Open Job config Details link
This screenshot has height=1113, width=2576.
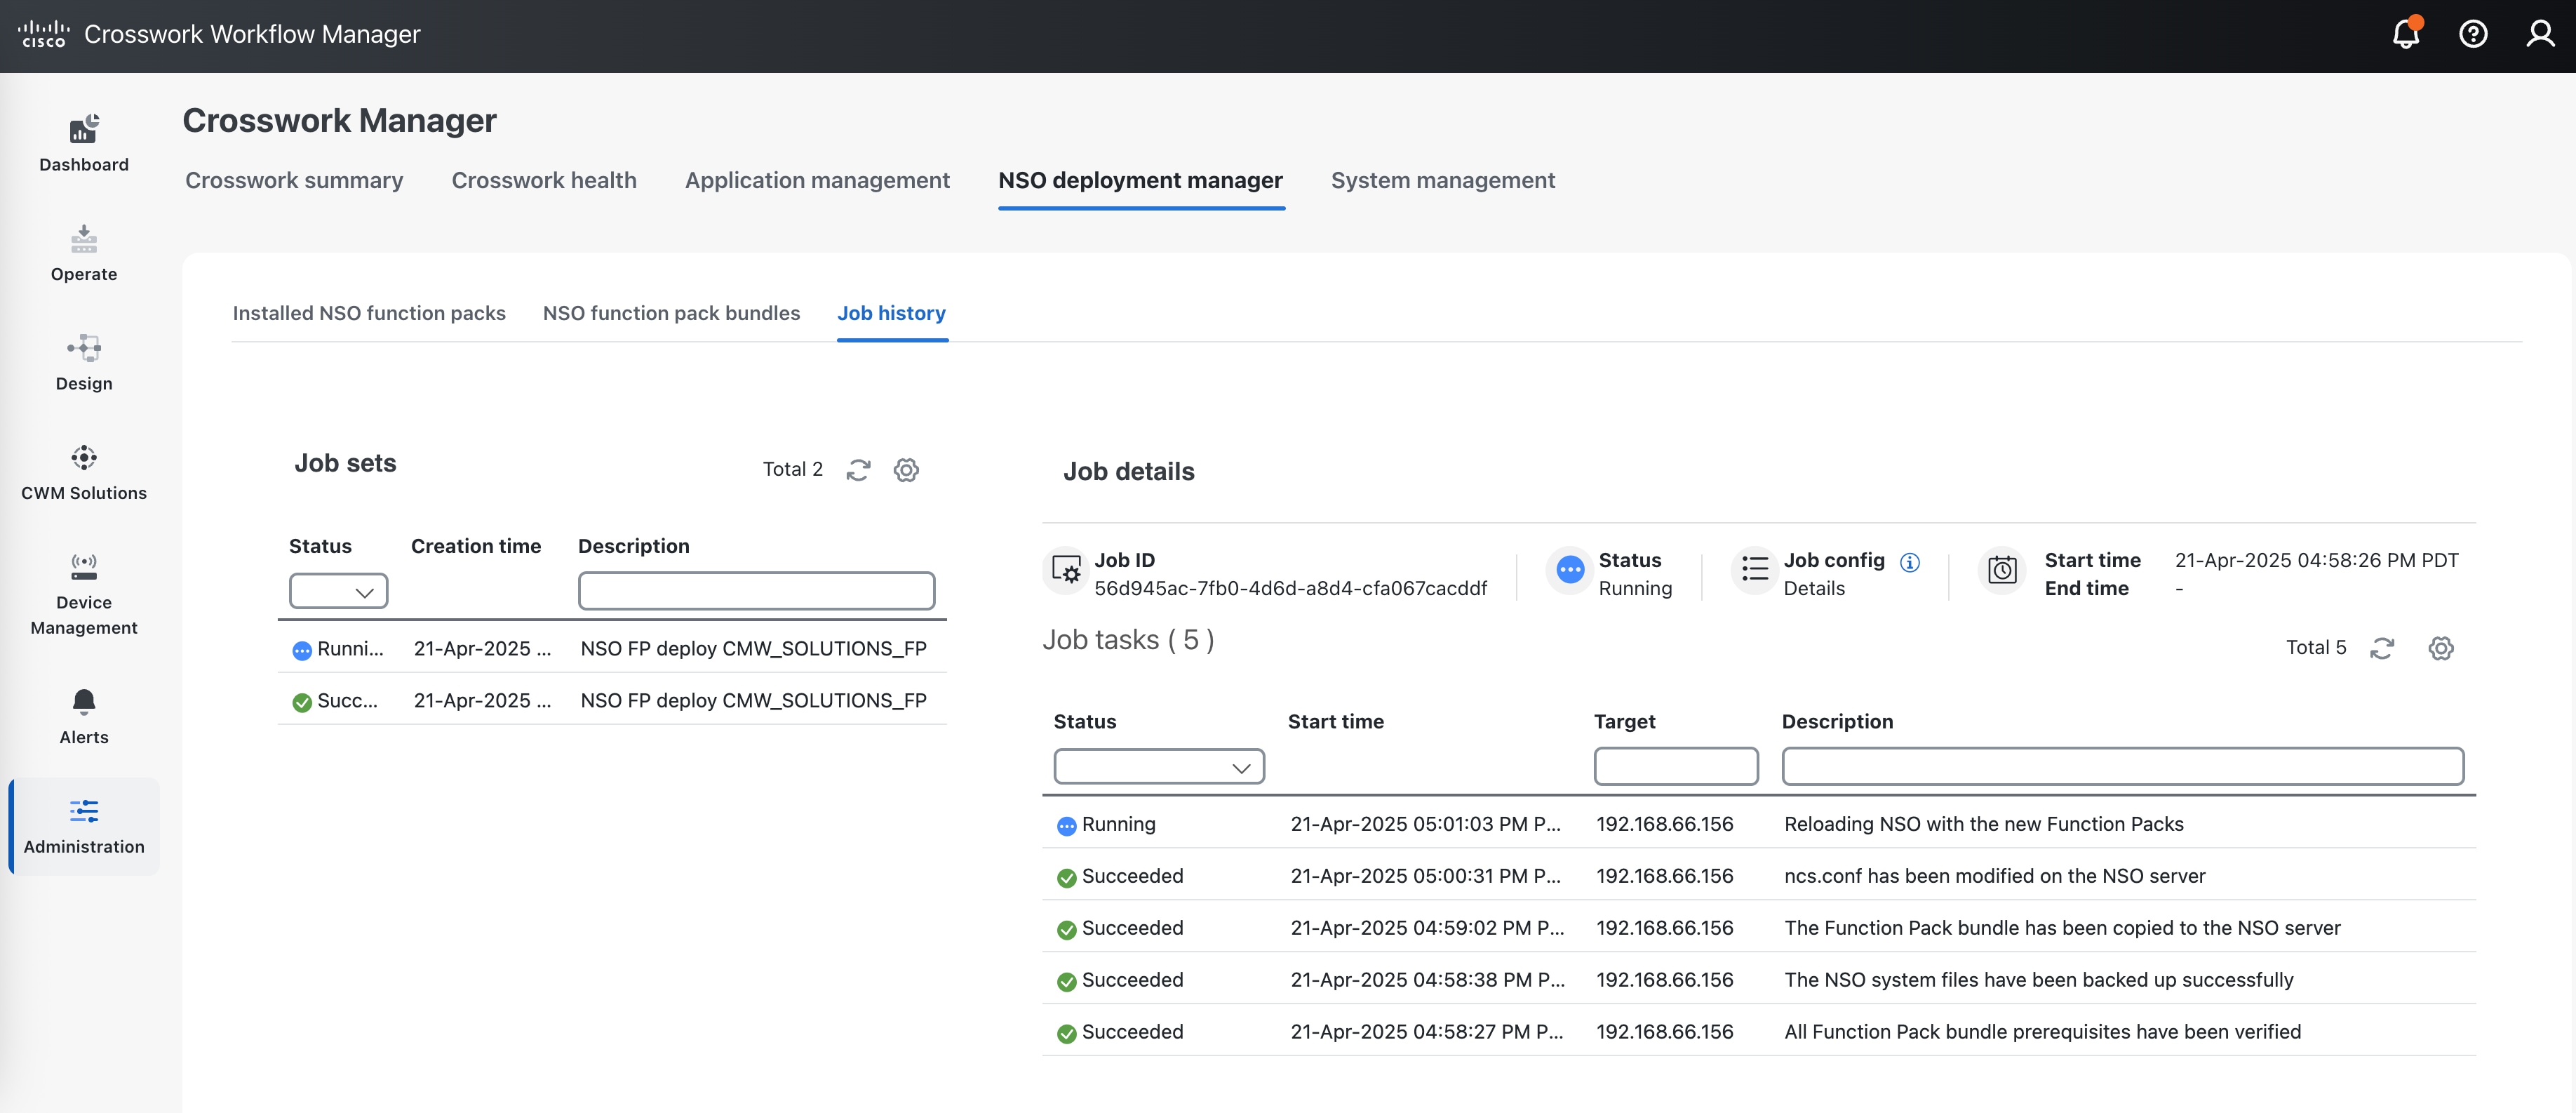point(1814,589)
